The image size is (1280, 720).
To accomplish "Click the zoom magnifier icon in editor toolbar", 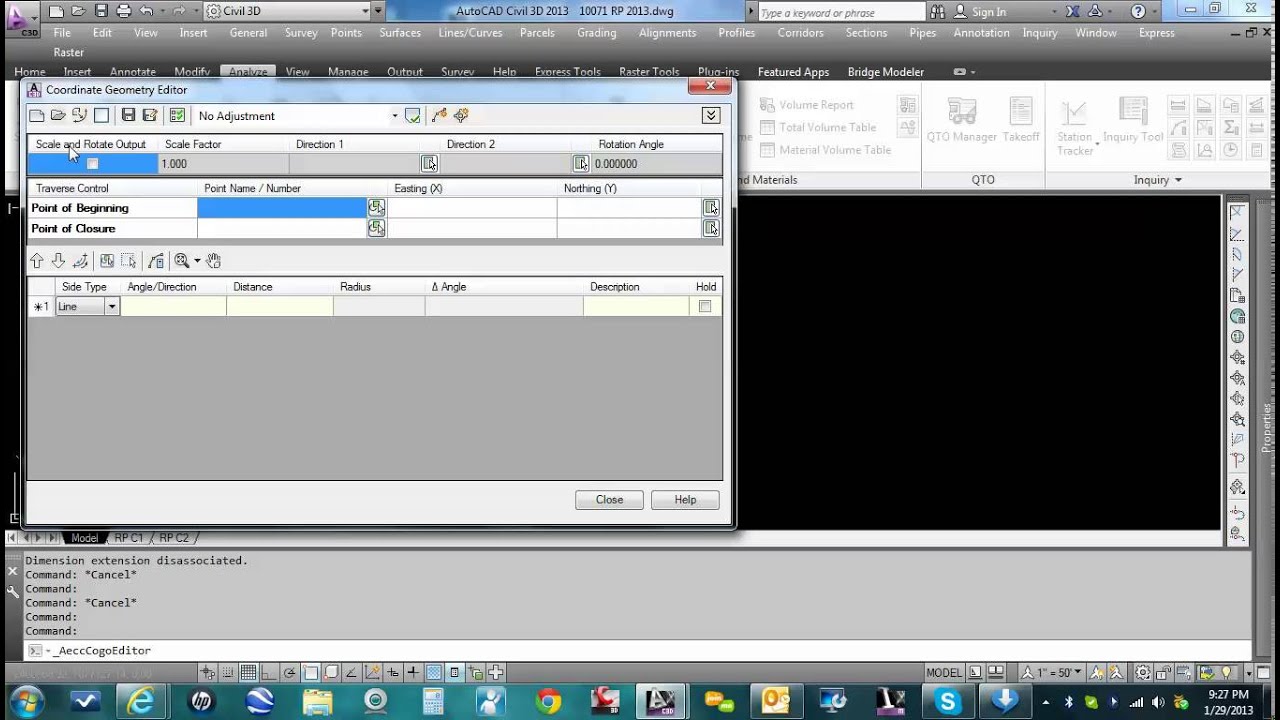I will 181,261.
